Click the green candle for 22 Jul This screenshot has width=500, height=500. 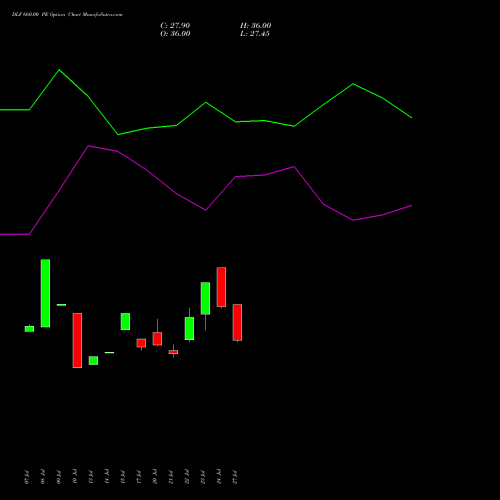pyautogui.click(x=189, y=328)
